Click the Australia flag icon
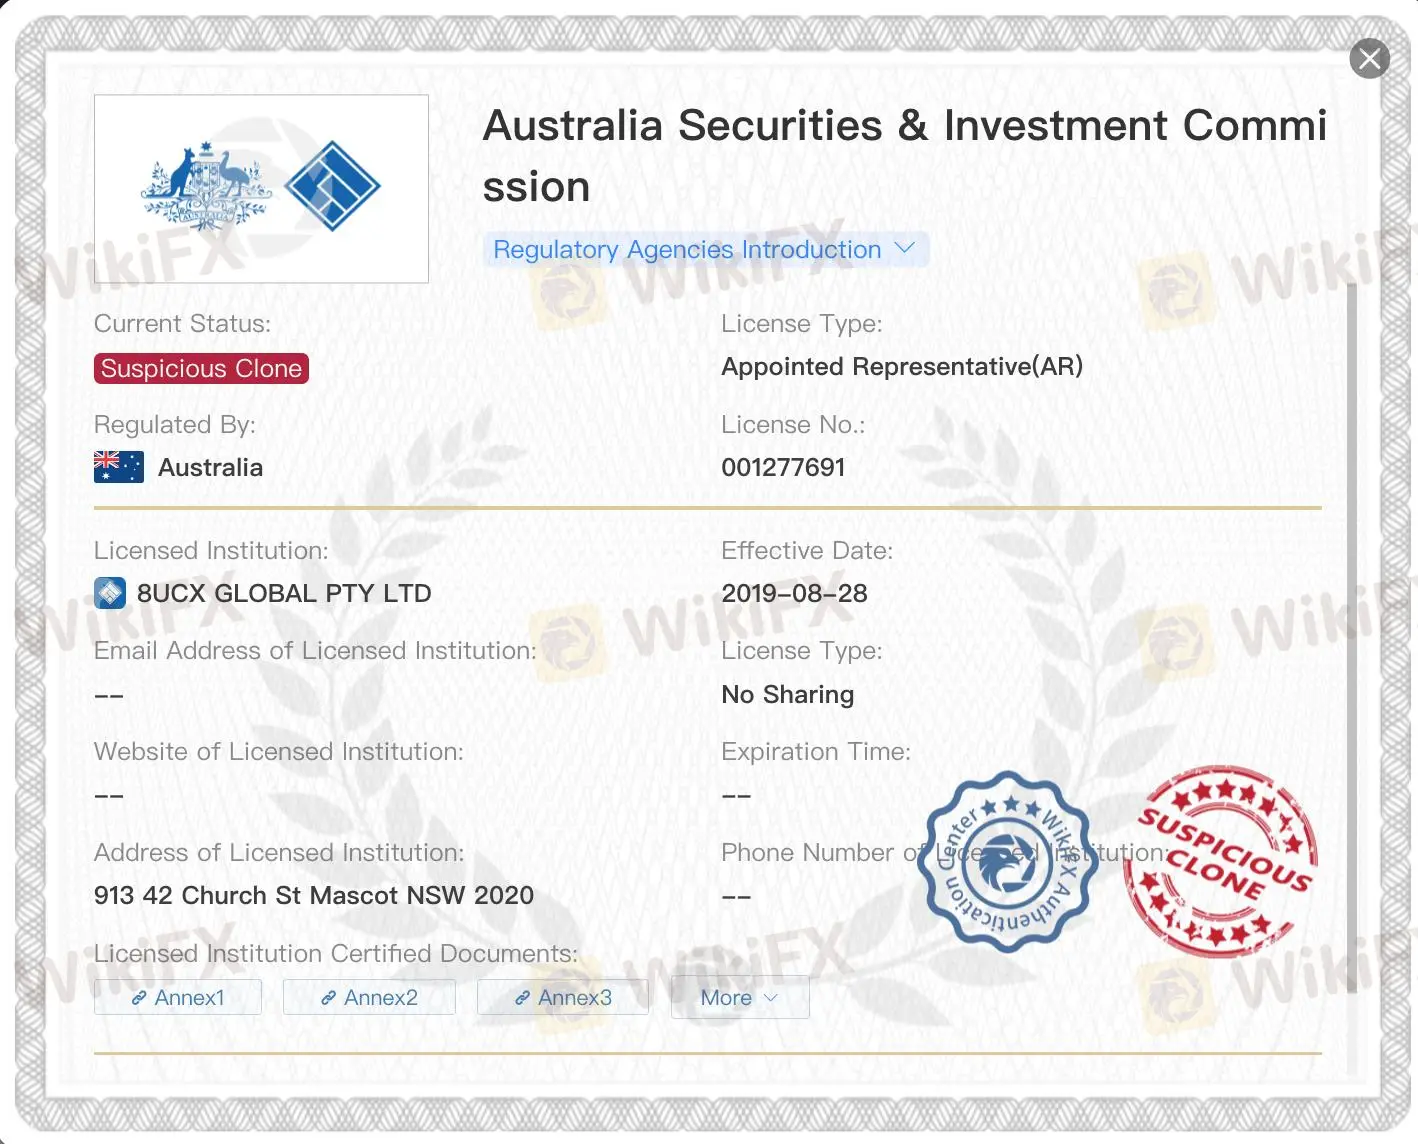The image size is (1418, 1144). pos(119,467)
